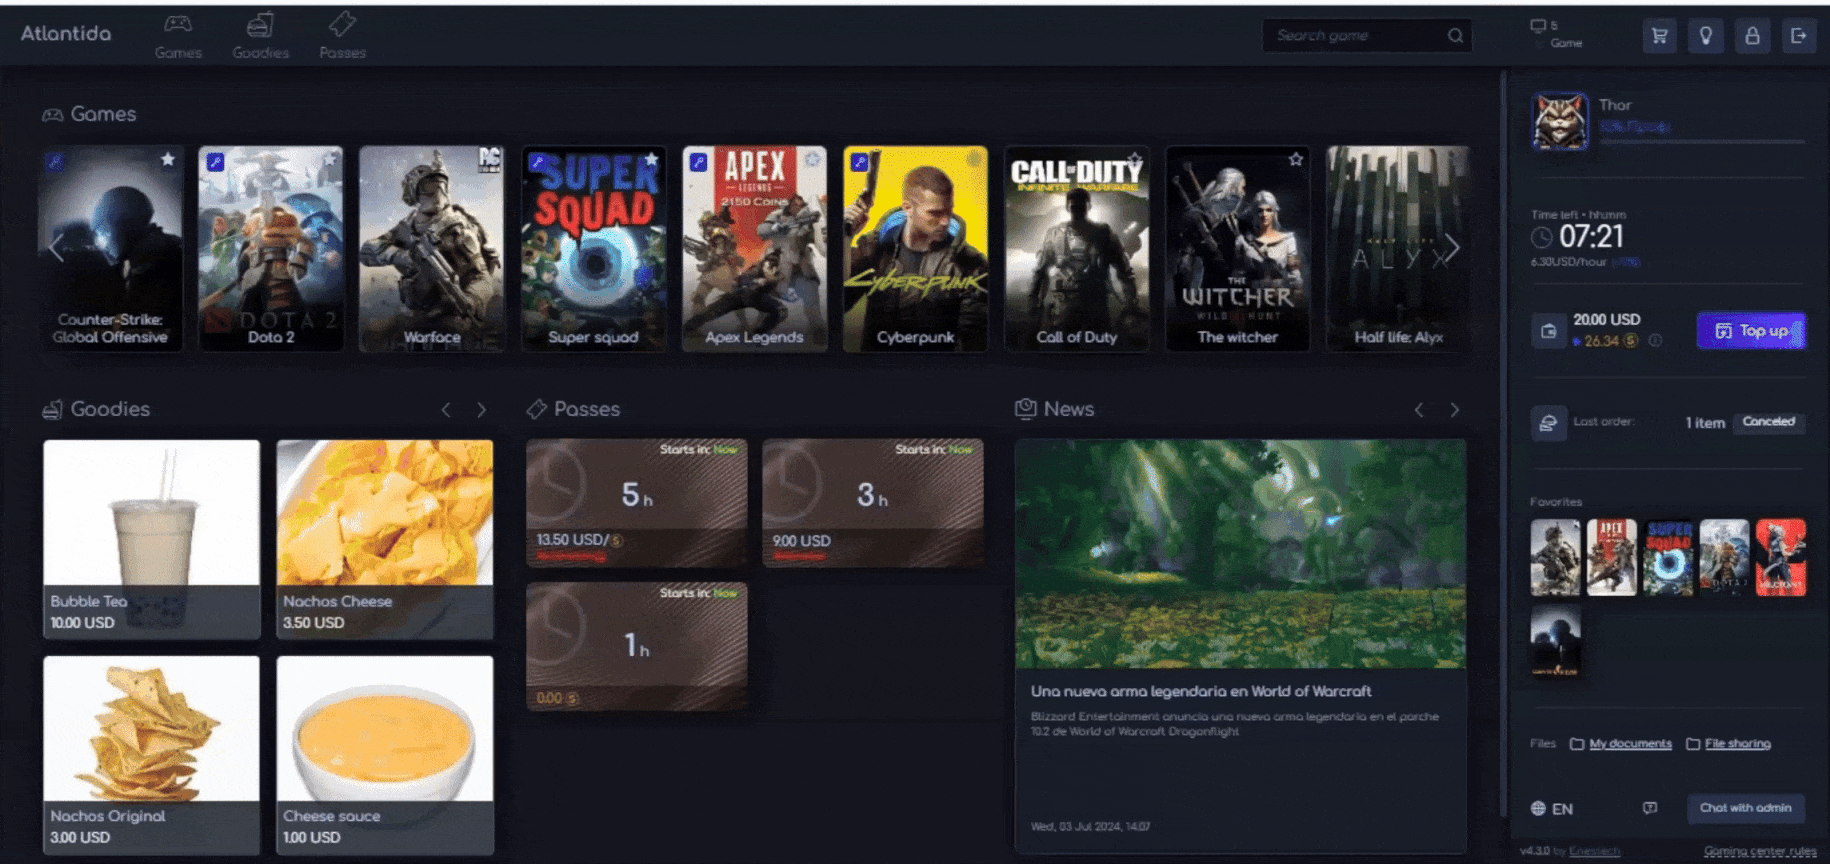The image size is (1830, 864).
Task: Click the monitor icon in header
Action: point(1538,26)
